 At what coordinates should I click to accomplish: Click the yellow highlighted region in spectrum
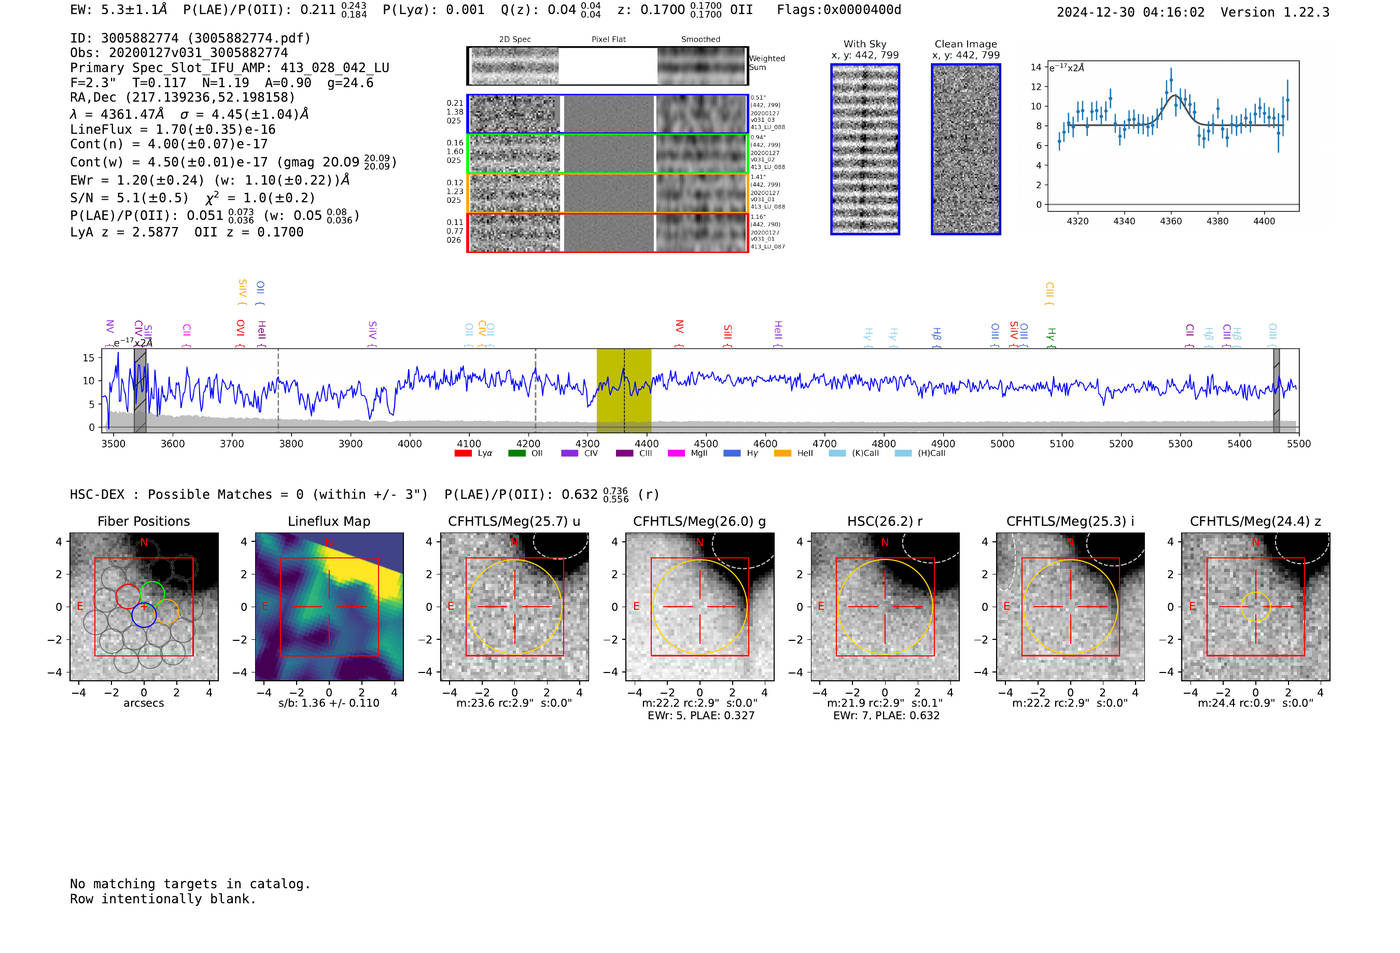(624, 390)
